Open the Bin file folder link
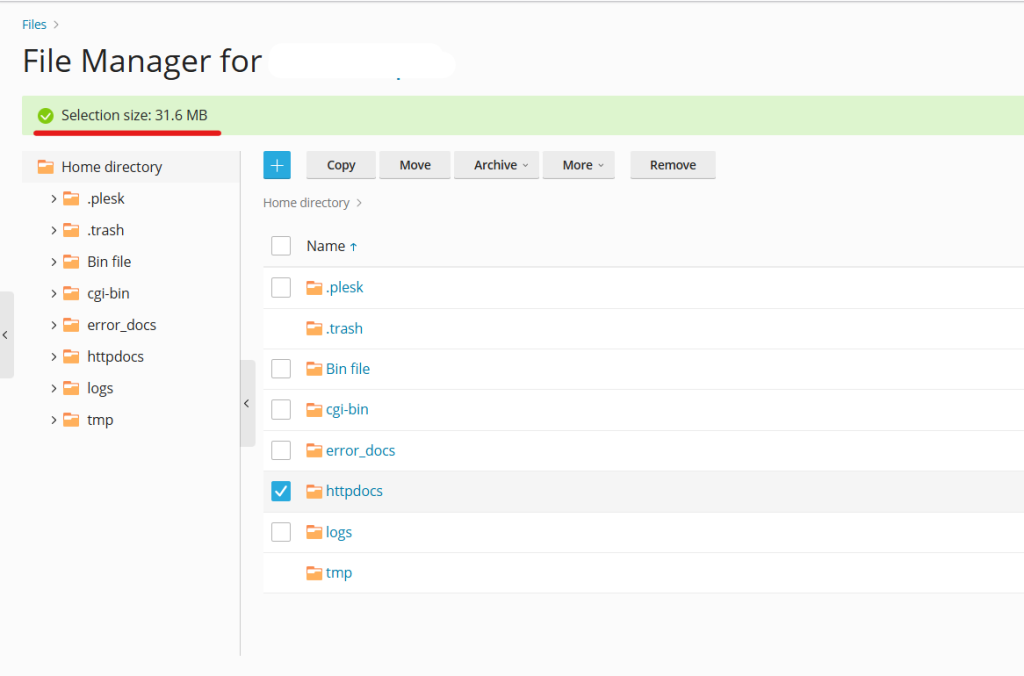This screenshot has height=676, width=1024. pyautogui.click(x=348, y=369)
